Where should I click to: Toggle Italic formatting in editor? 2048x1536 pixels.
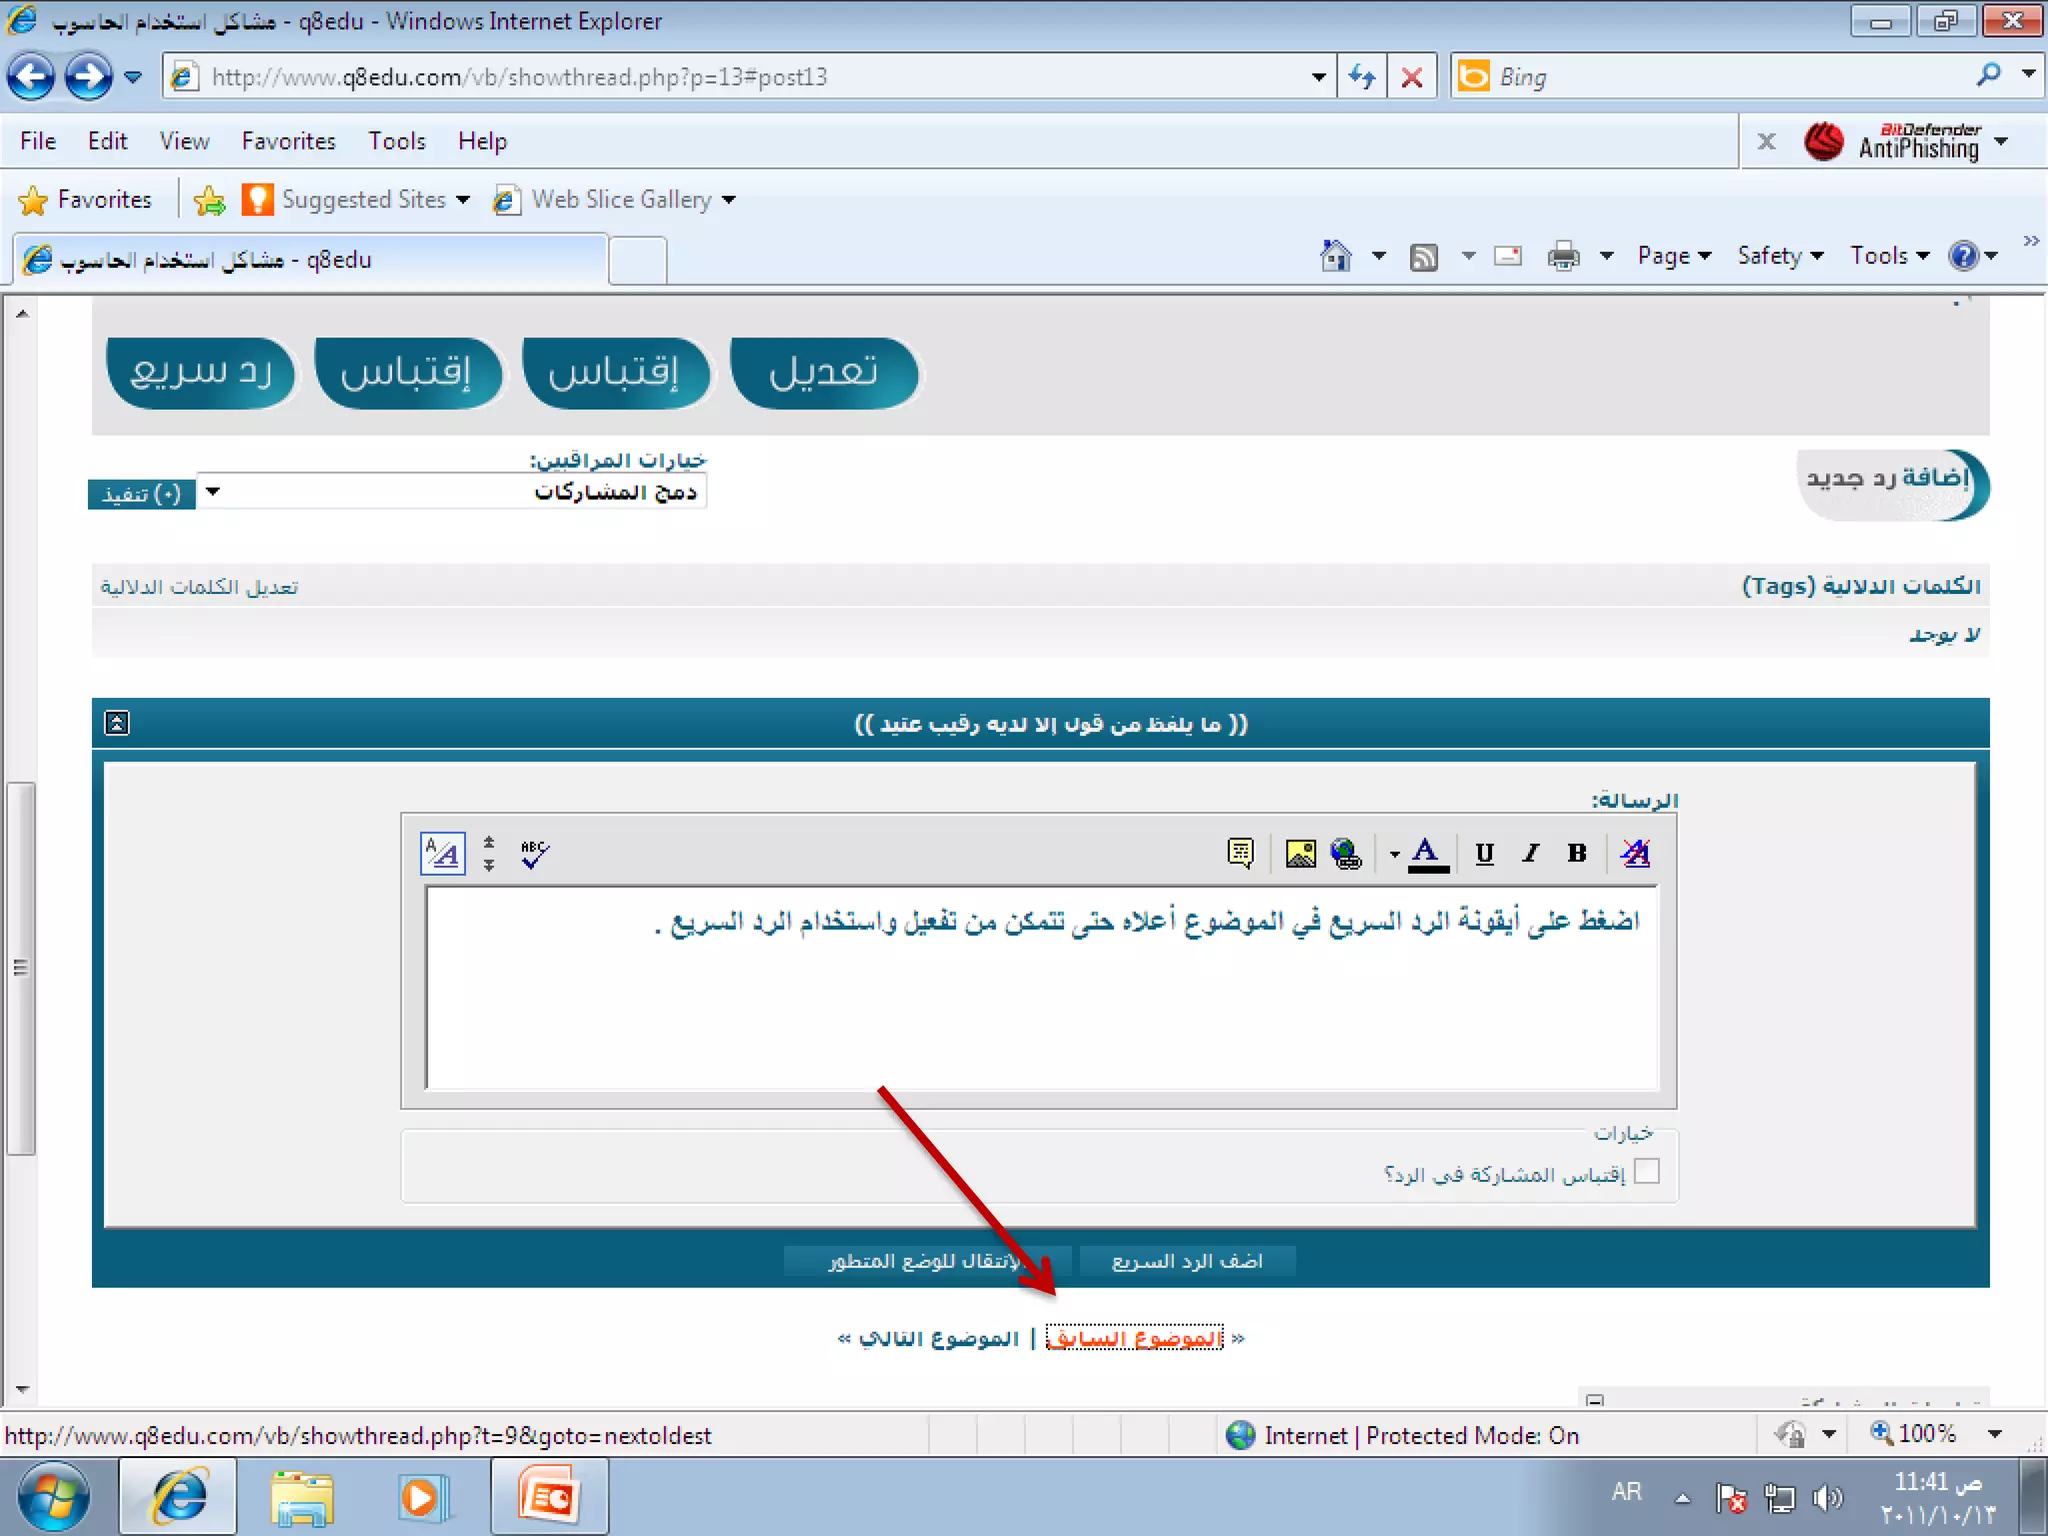tap(1531, 853)
